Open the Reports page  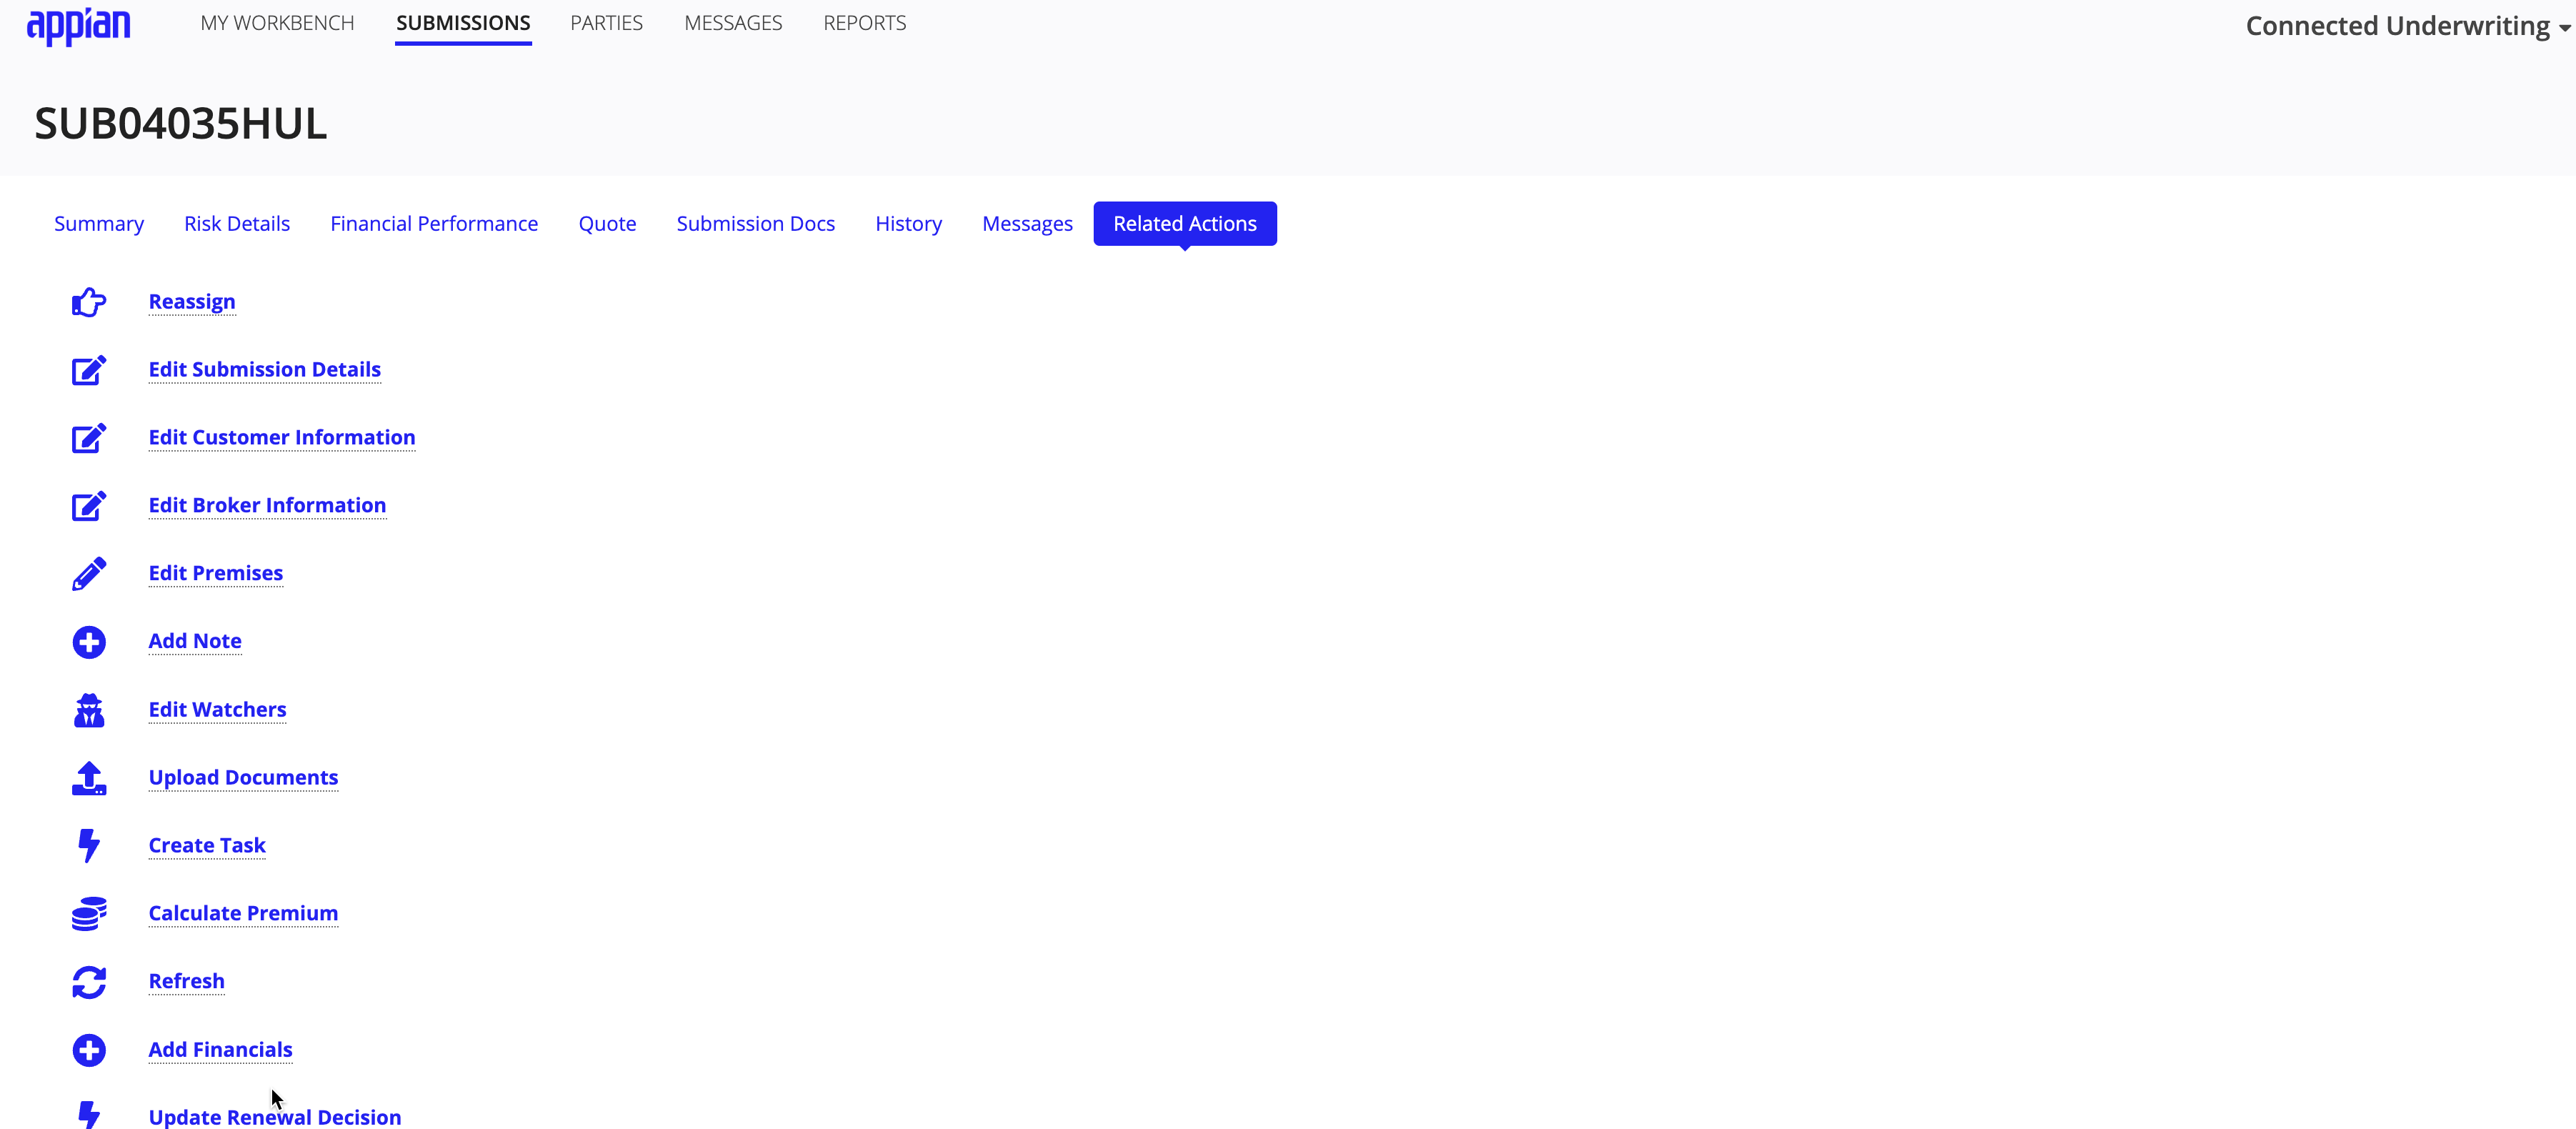[865, 23]
